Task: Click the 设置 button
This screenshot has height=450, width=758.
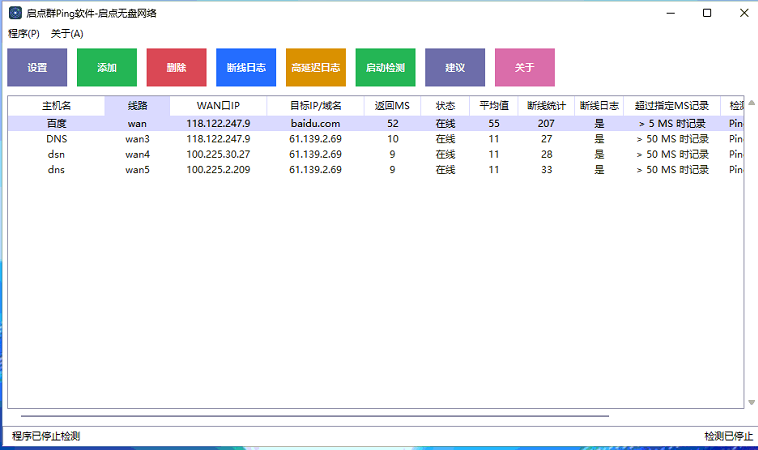Action: 37,67
